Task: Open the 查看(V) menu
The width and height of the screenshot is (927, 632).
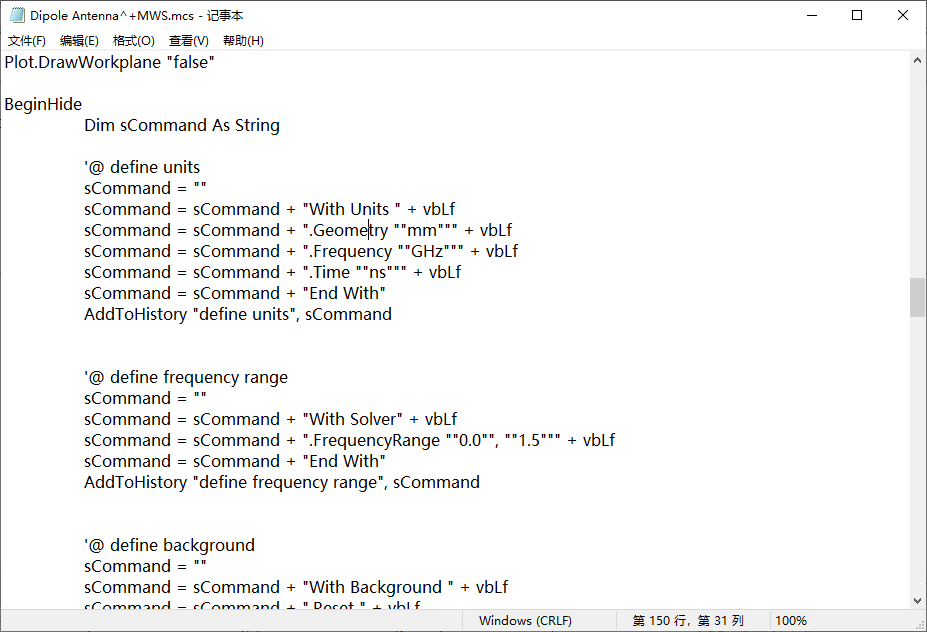Action: tap(188, 40)
